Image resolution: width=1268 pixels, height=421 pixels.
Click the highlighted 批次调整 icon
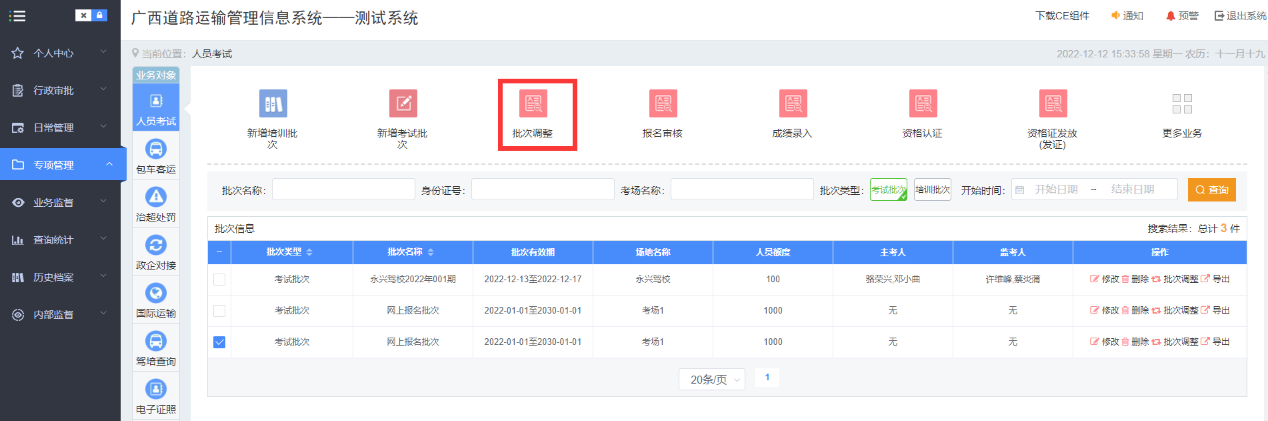point(533,104)
